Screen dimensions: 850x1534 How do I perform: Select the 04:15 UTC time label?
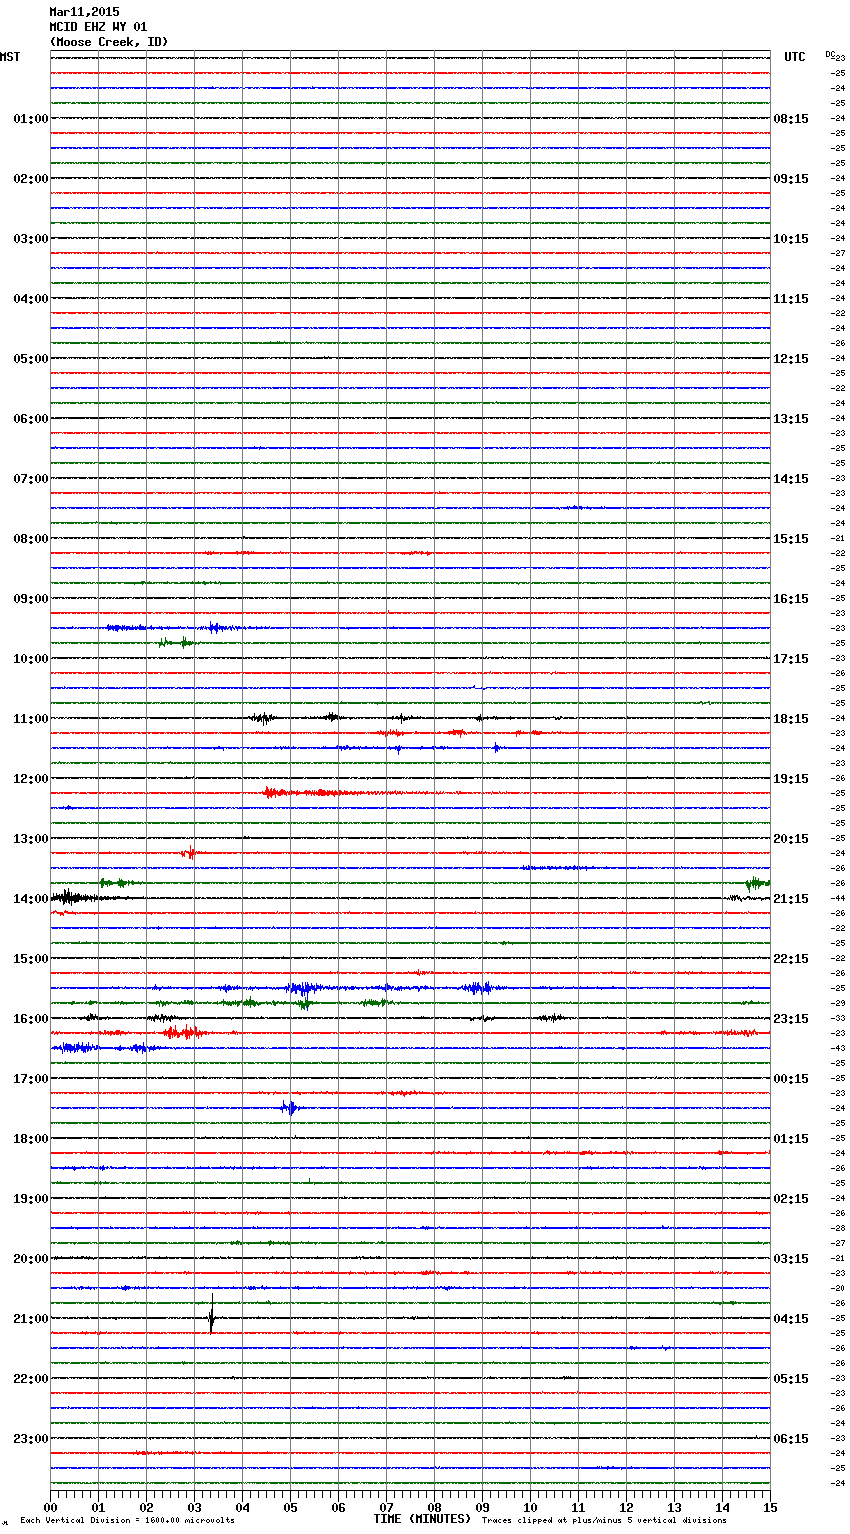tap(791, 1319)
